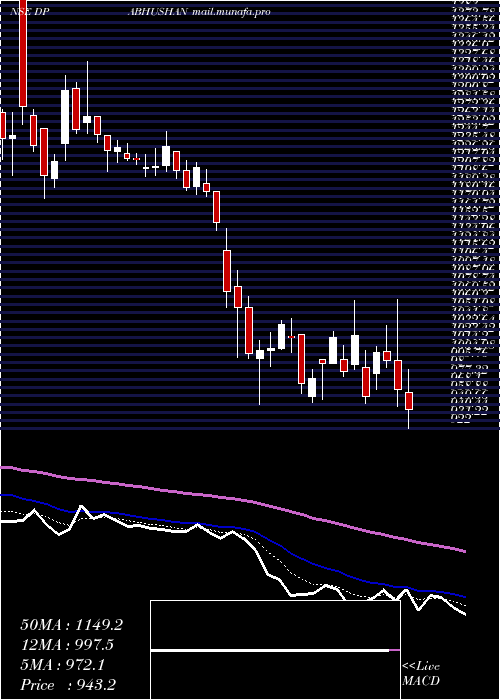Click the last red candle on the right
The height and width of the screenshot is (700, 500).
[x=409, y=400]
